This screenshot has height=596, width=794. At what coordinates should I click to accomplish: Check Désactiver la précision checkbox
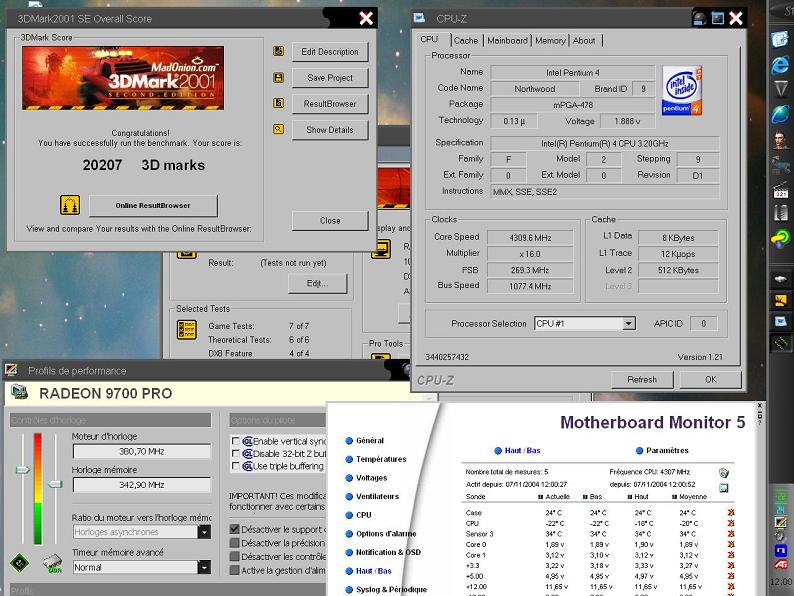pyautogui.click(x=234, y=542)
